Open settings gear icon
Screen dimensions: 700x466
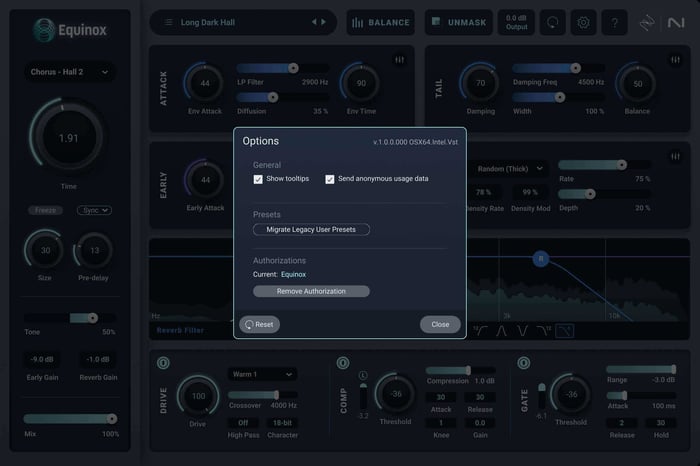point(583,22)
